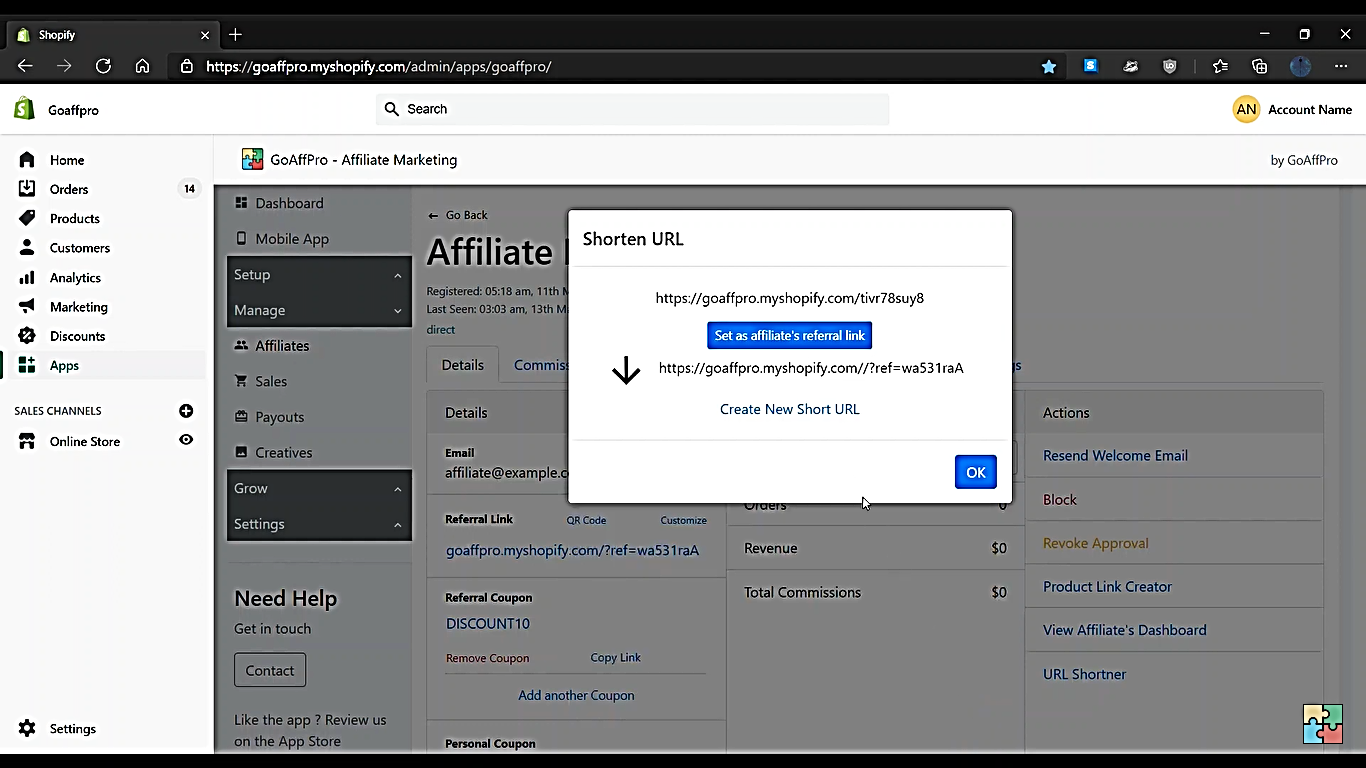Click the blue S extension icon

point(1091,66)
